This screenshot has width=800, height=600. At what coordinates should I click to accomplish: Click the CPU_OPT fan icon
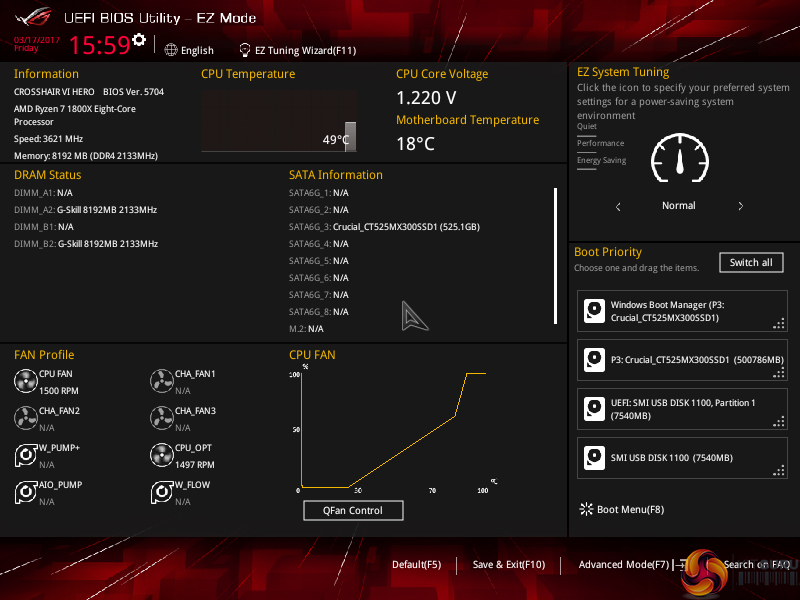pyautogui.click(x=162, y=455)
